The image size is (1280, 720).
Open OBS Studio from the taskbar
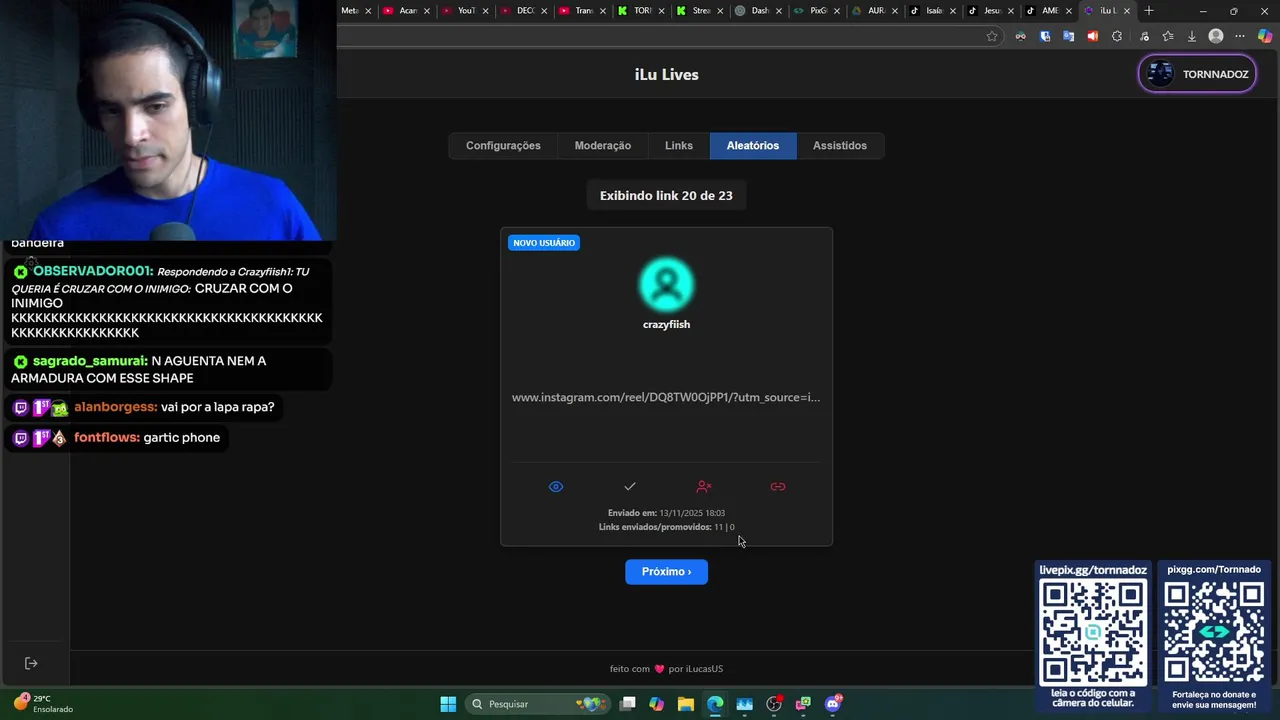click(774, 704)
